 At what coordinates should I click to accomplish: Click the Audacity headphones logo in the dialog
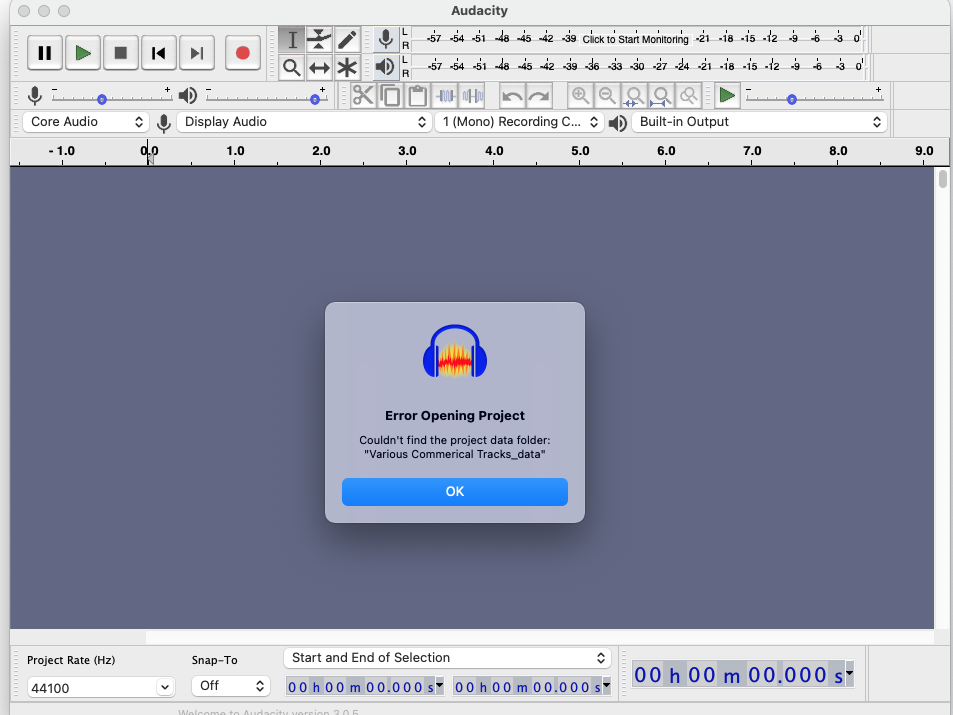point(455,351)
